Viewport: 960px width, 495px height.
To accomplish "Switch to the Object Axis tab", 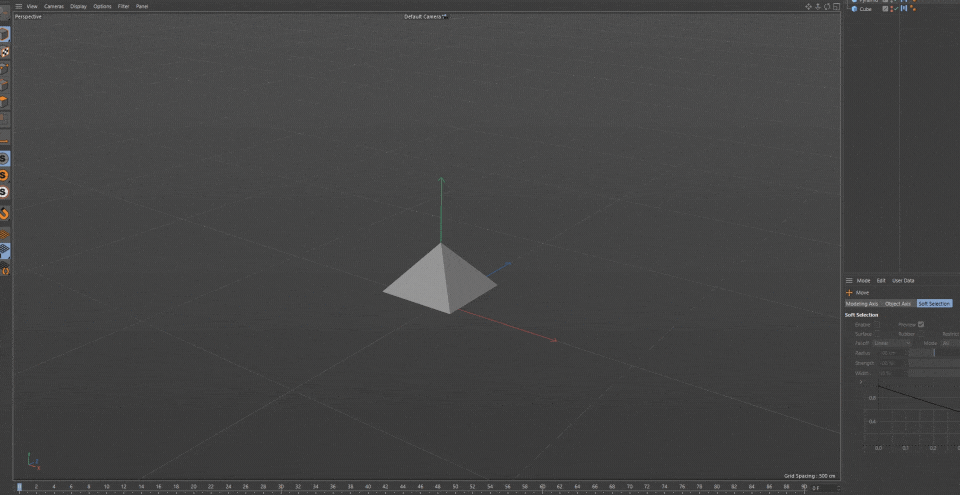I will pyautogui.click(x=898, y=304).
